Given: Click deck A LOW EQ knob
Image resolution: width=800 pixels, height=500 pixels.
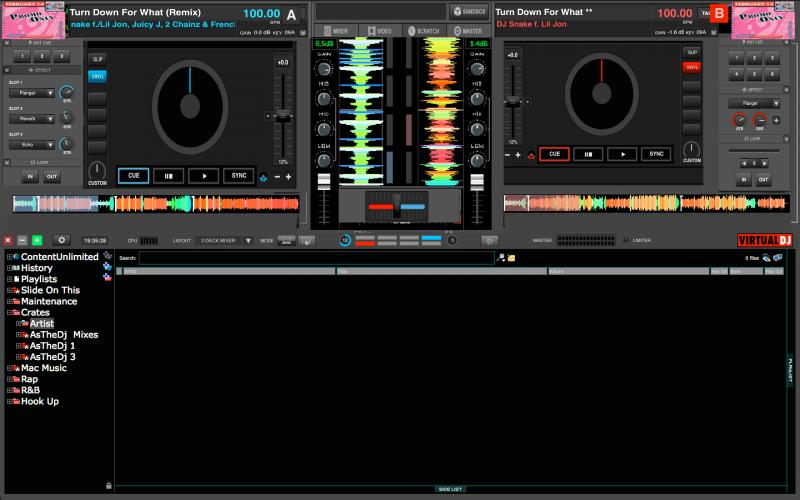Looking at the screenshot, I should 323,161.
